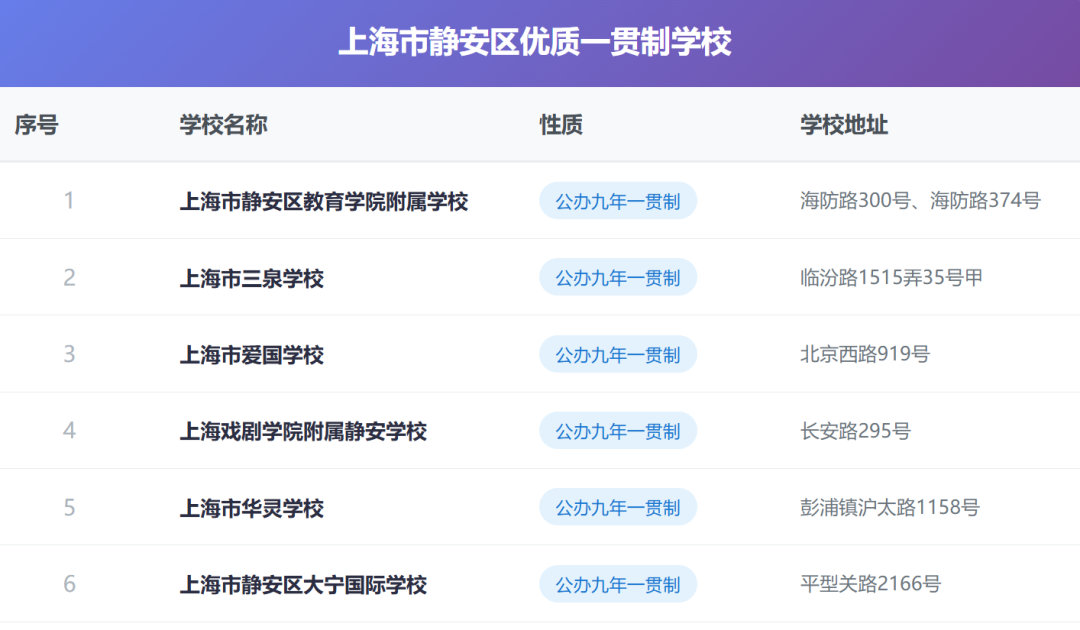
Task: Click 公办九年一贯制 tag in row 1
Action: (x=618, y=201)
